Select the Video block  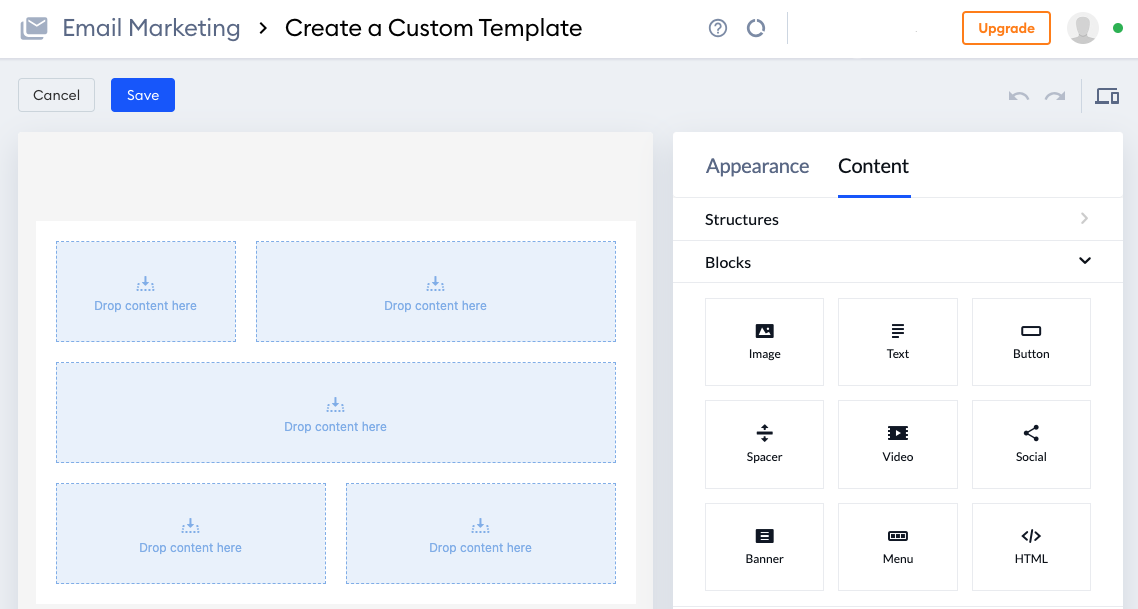(x=898, y=444)
